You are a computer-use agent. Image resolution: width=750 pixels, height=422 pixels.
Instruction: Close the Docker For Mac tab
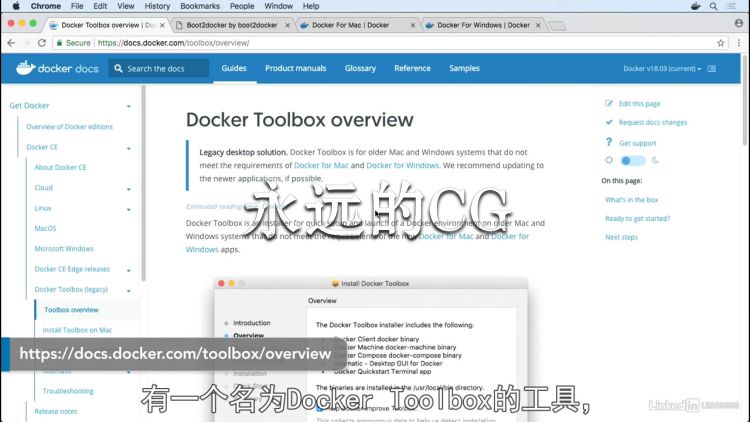pyautogui.click(x=413, y=25)
